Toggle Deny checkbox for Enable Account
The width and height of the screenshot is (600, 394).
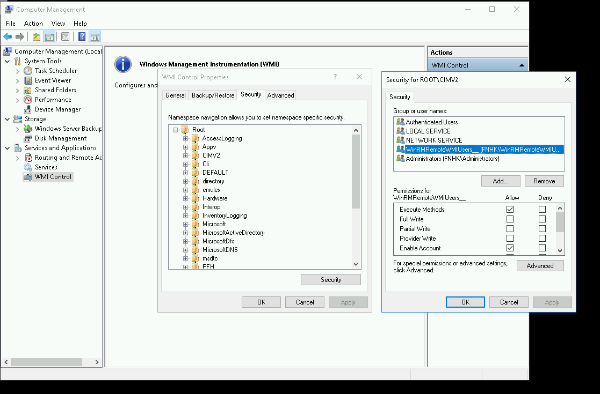[542, 248]
